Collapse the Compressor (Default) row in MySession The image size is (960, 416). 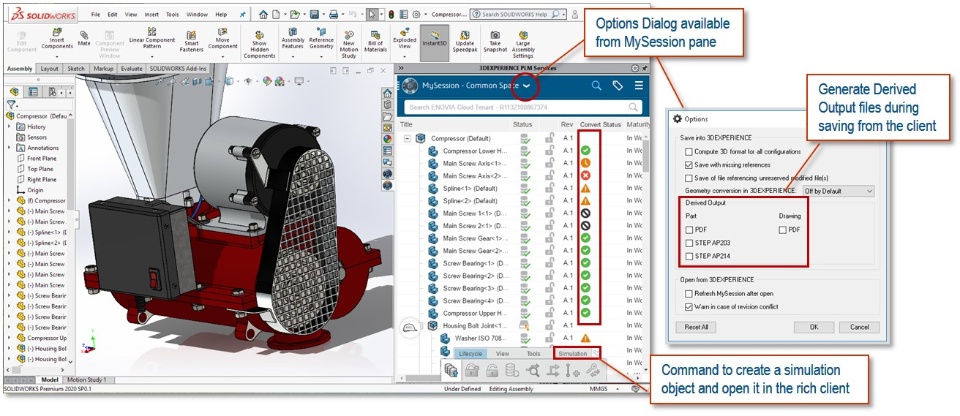(x=407, y=138)
